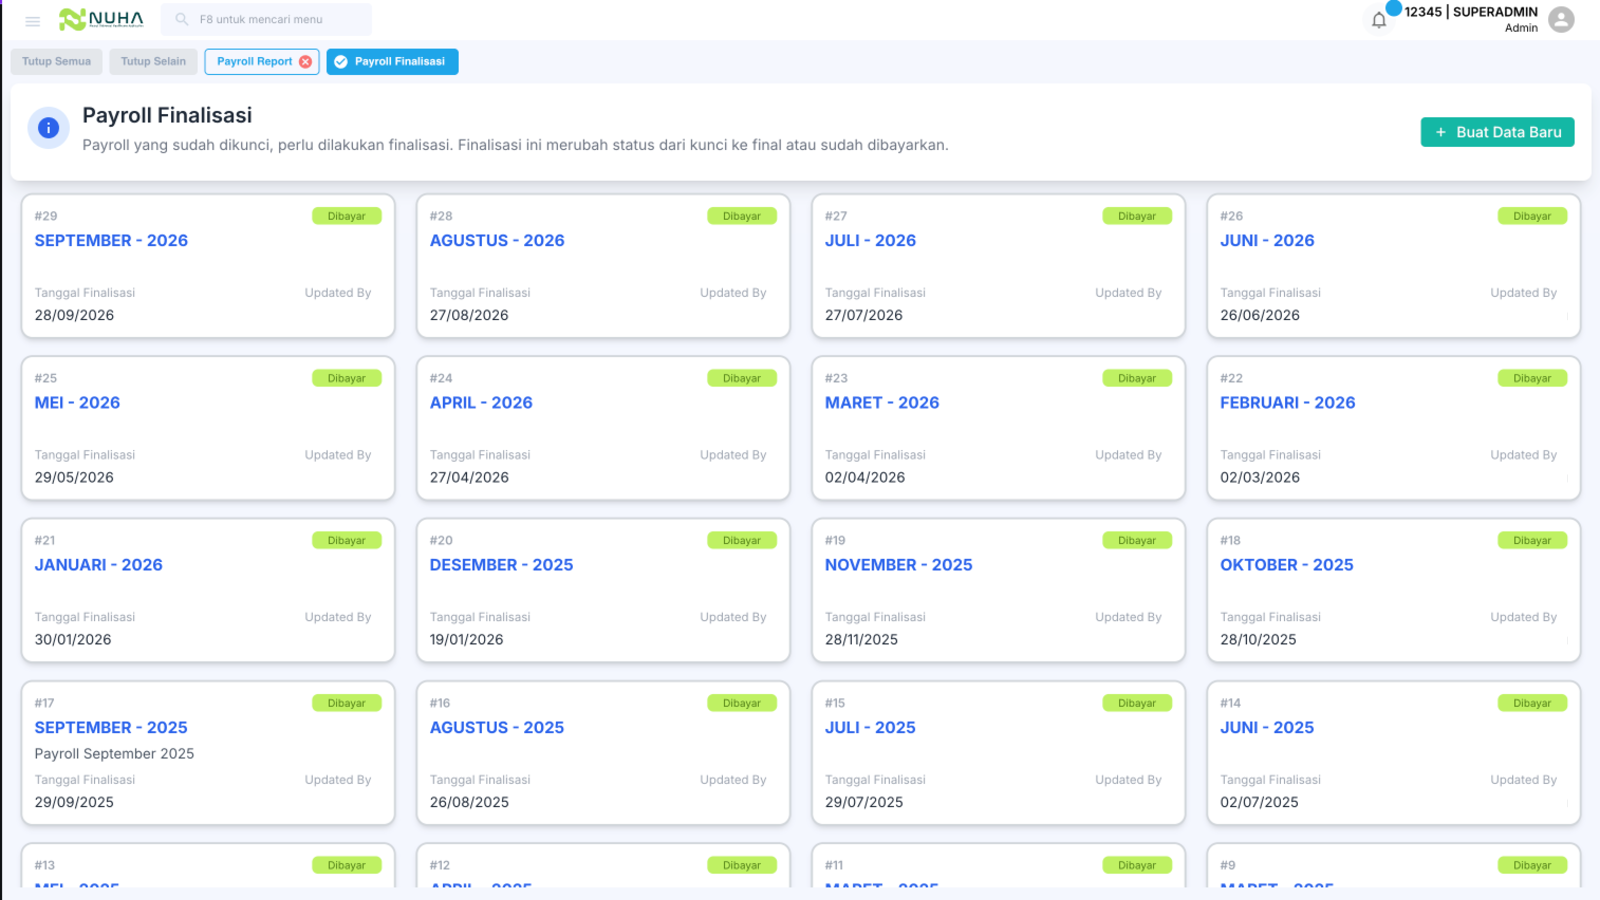1600x900 pixels.
Task: Open JULI - 2025 payroll card
Action: (998, 753)
